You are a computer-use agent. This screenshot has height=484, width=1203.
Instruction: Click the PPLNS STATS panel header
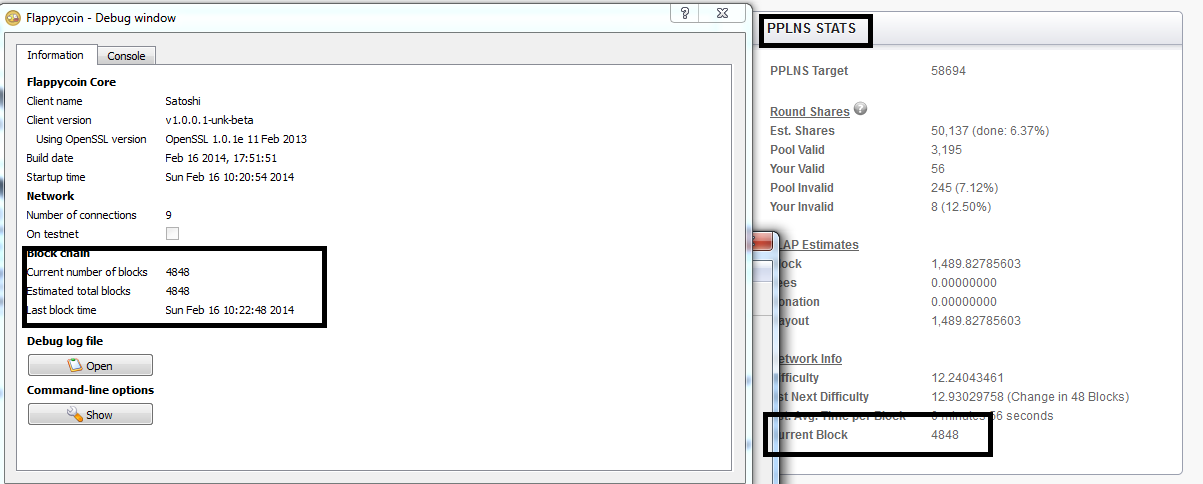tap(811, 29)
